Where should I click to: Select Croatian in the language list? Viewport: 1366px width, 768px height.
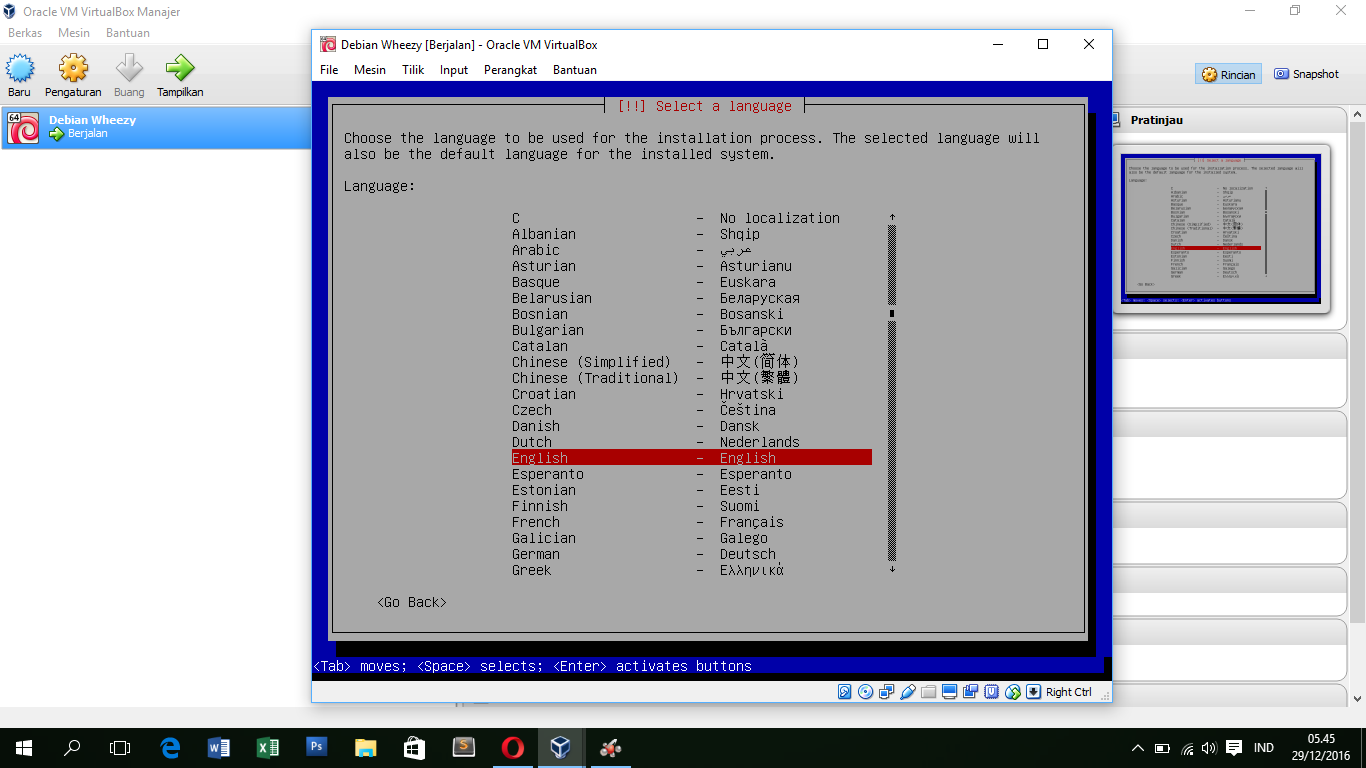coord(692,394)
